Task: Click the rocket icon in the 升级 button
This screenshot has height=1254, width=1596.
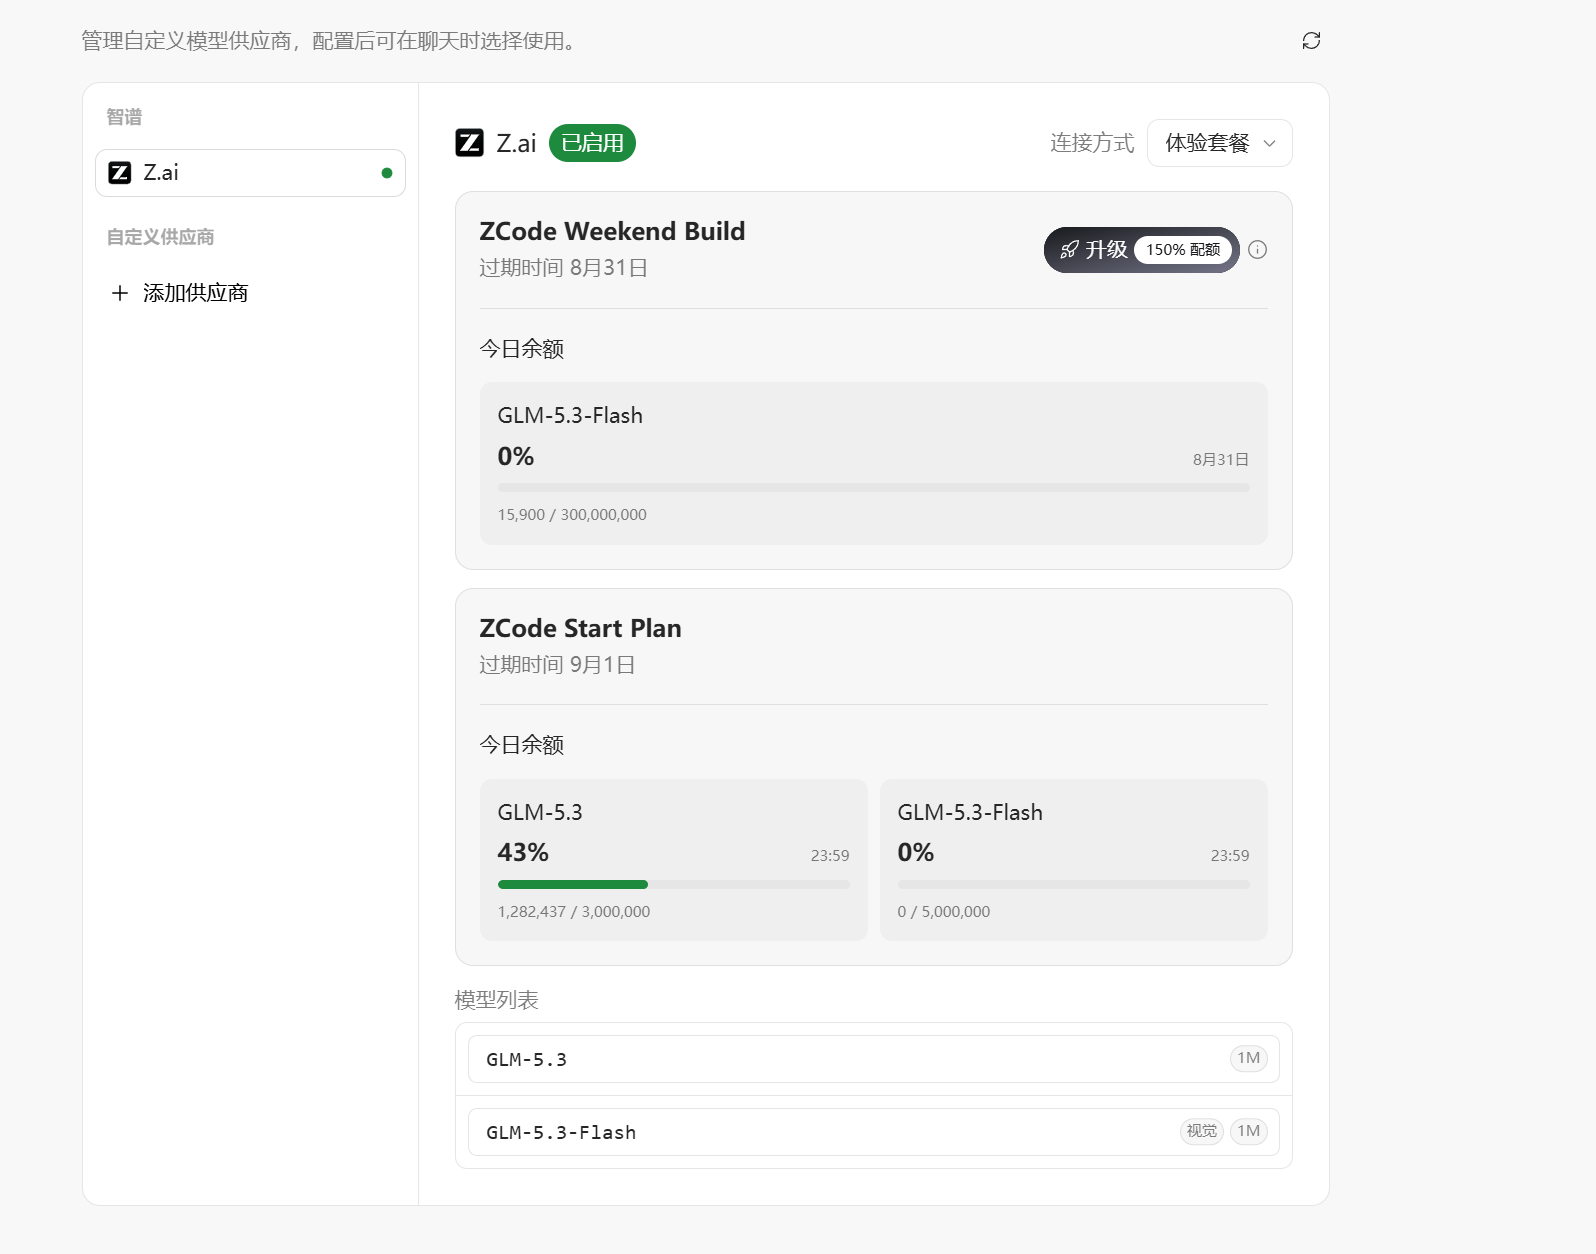Action: (1069, 250)
